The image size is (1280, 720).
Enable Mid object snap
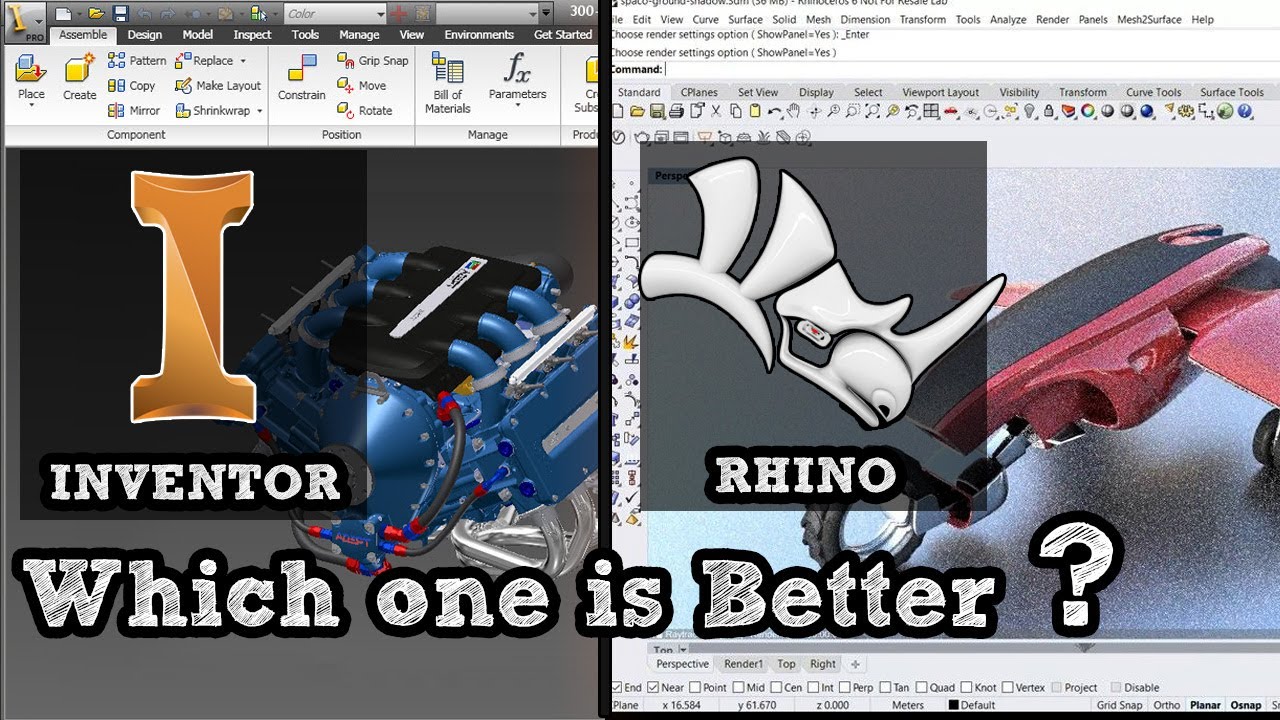[739, 687]
